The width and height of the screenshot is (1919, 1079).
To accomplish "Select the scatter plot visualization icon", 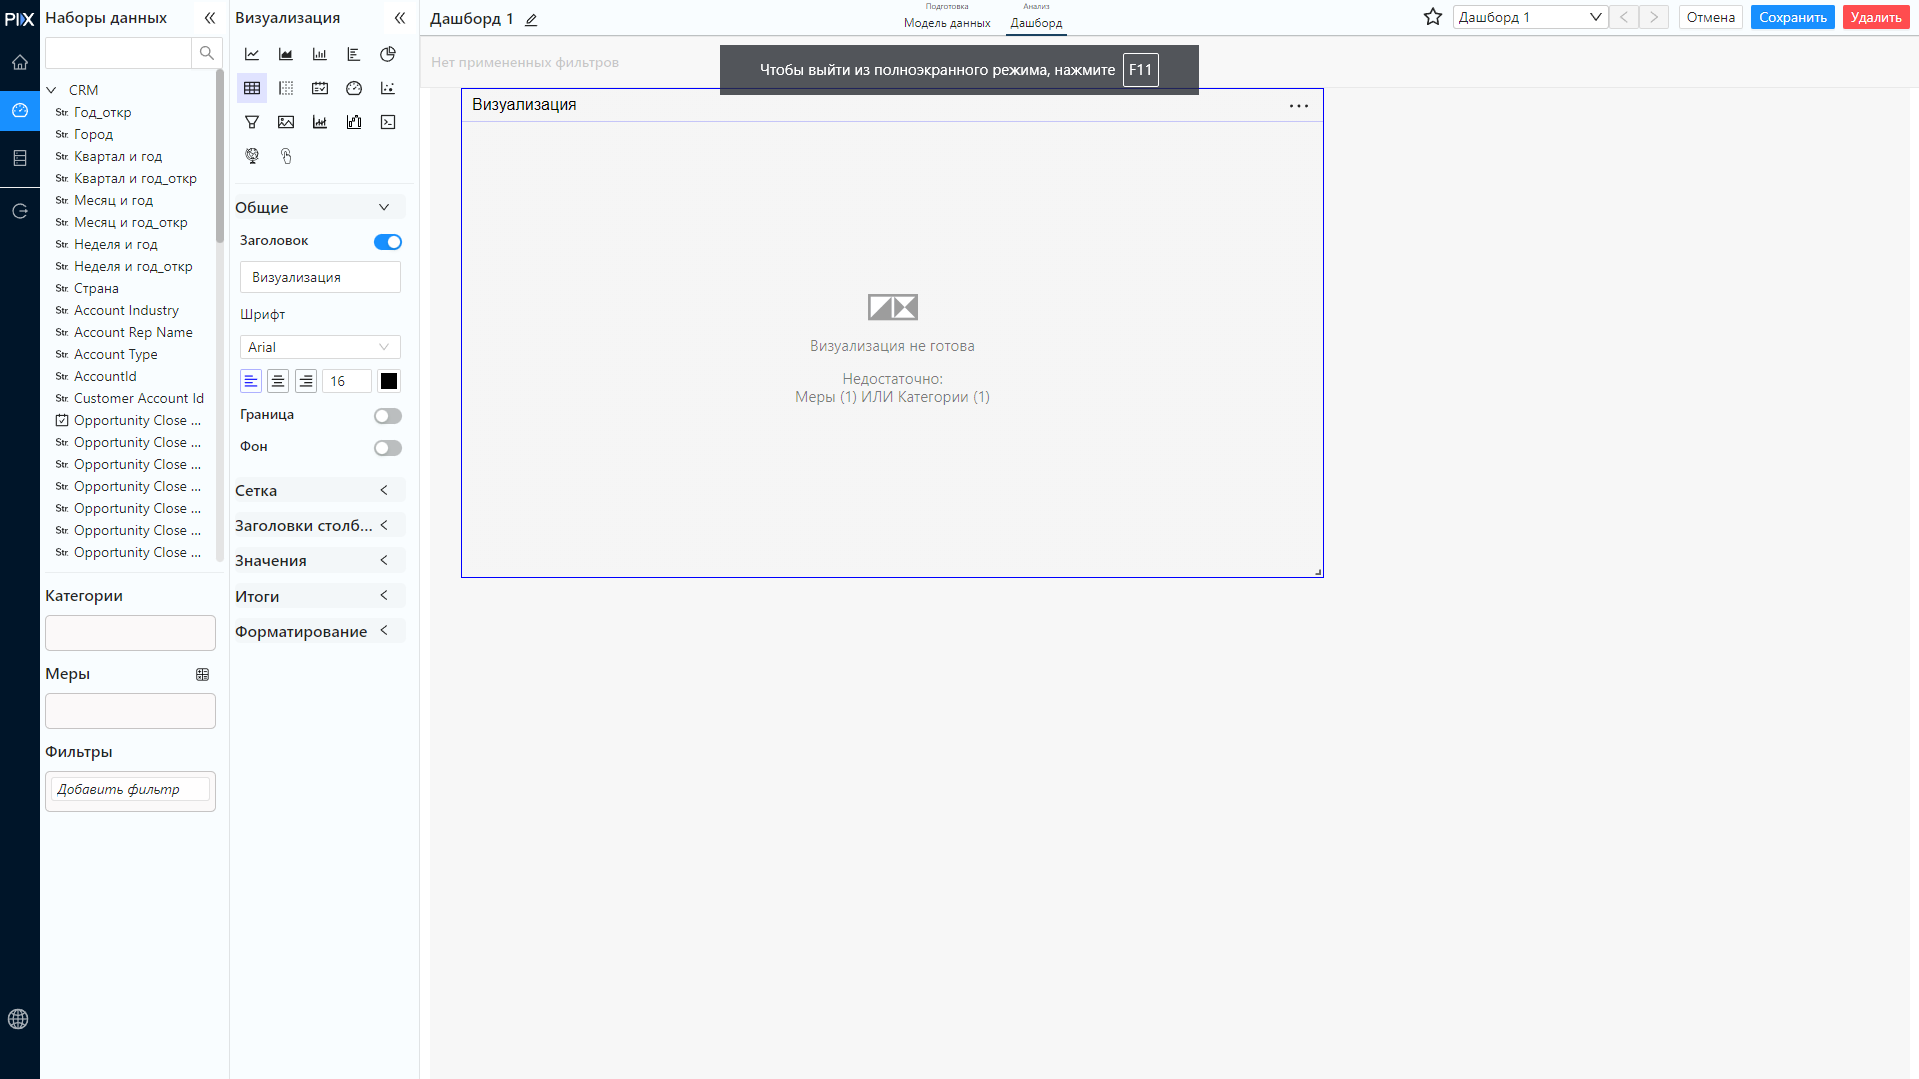I will (388, 88).
